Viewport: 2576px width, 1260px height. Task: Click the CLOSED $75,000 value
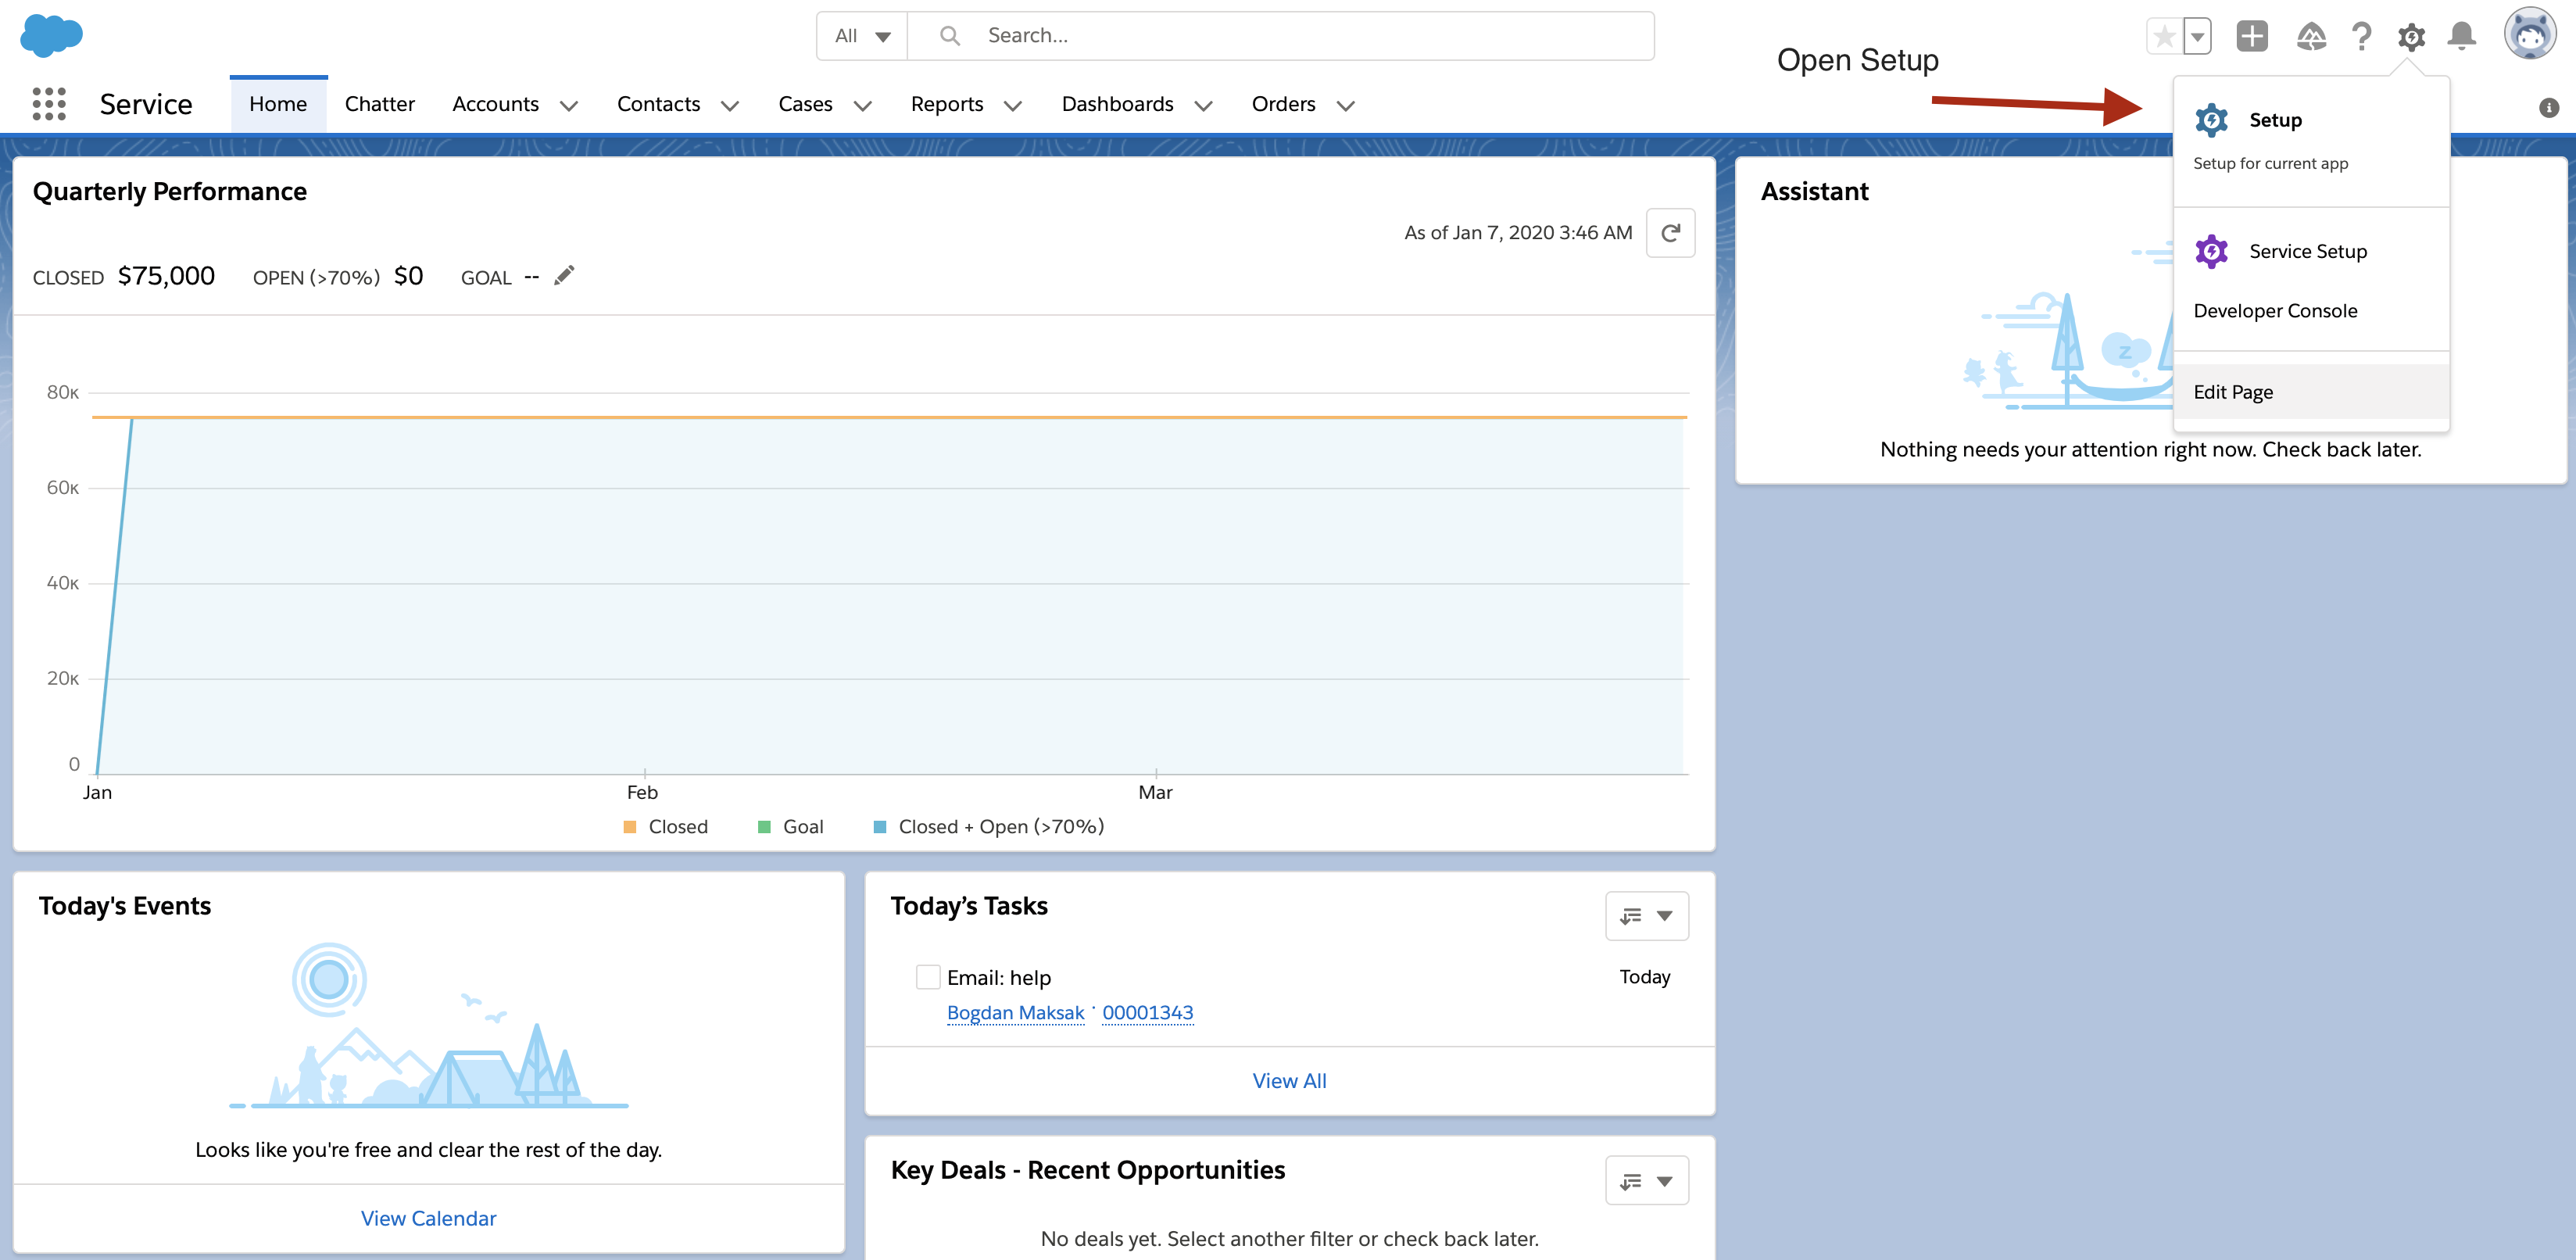[166, 276]
